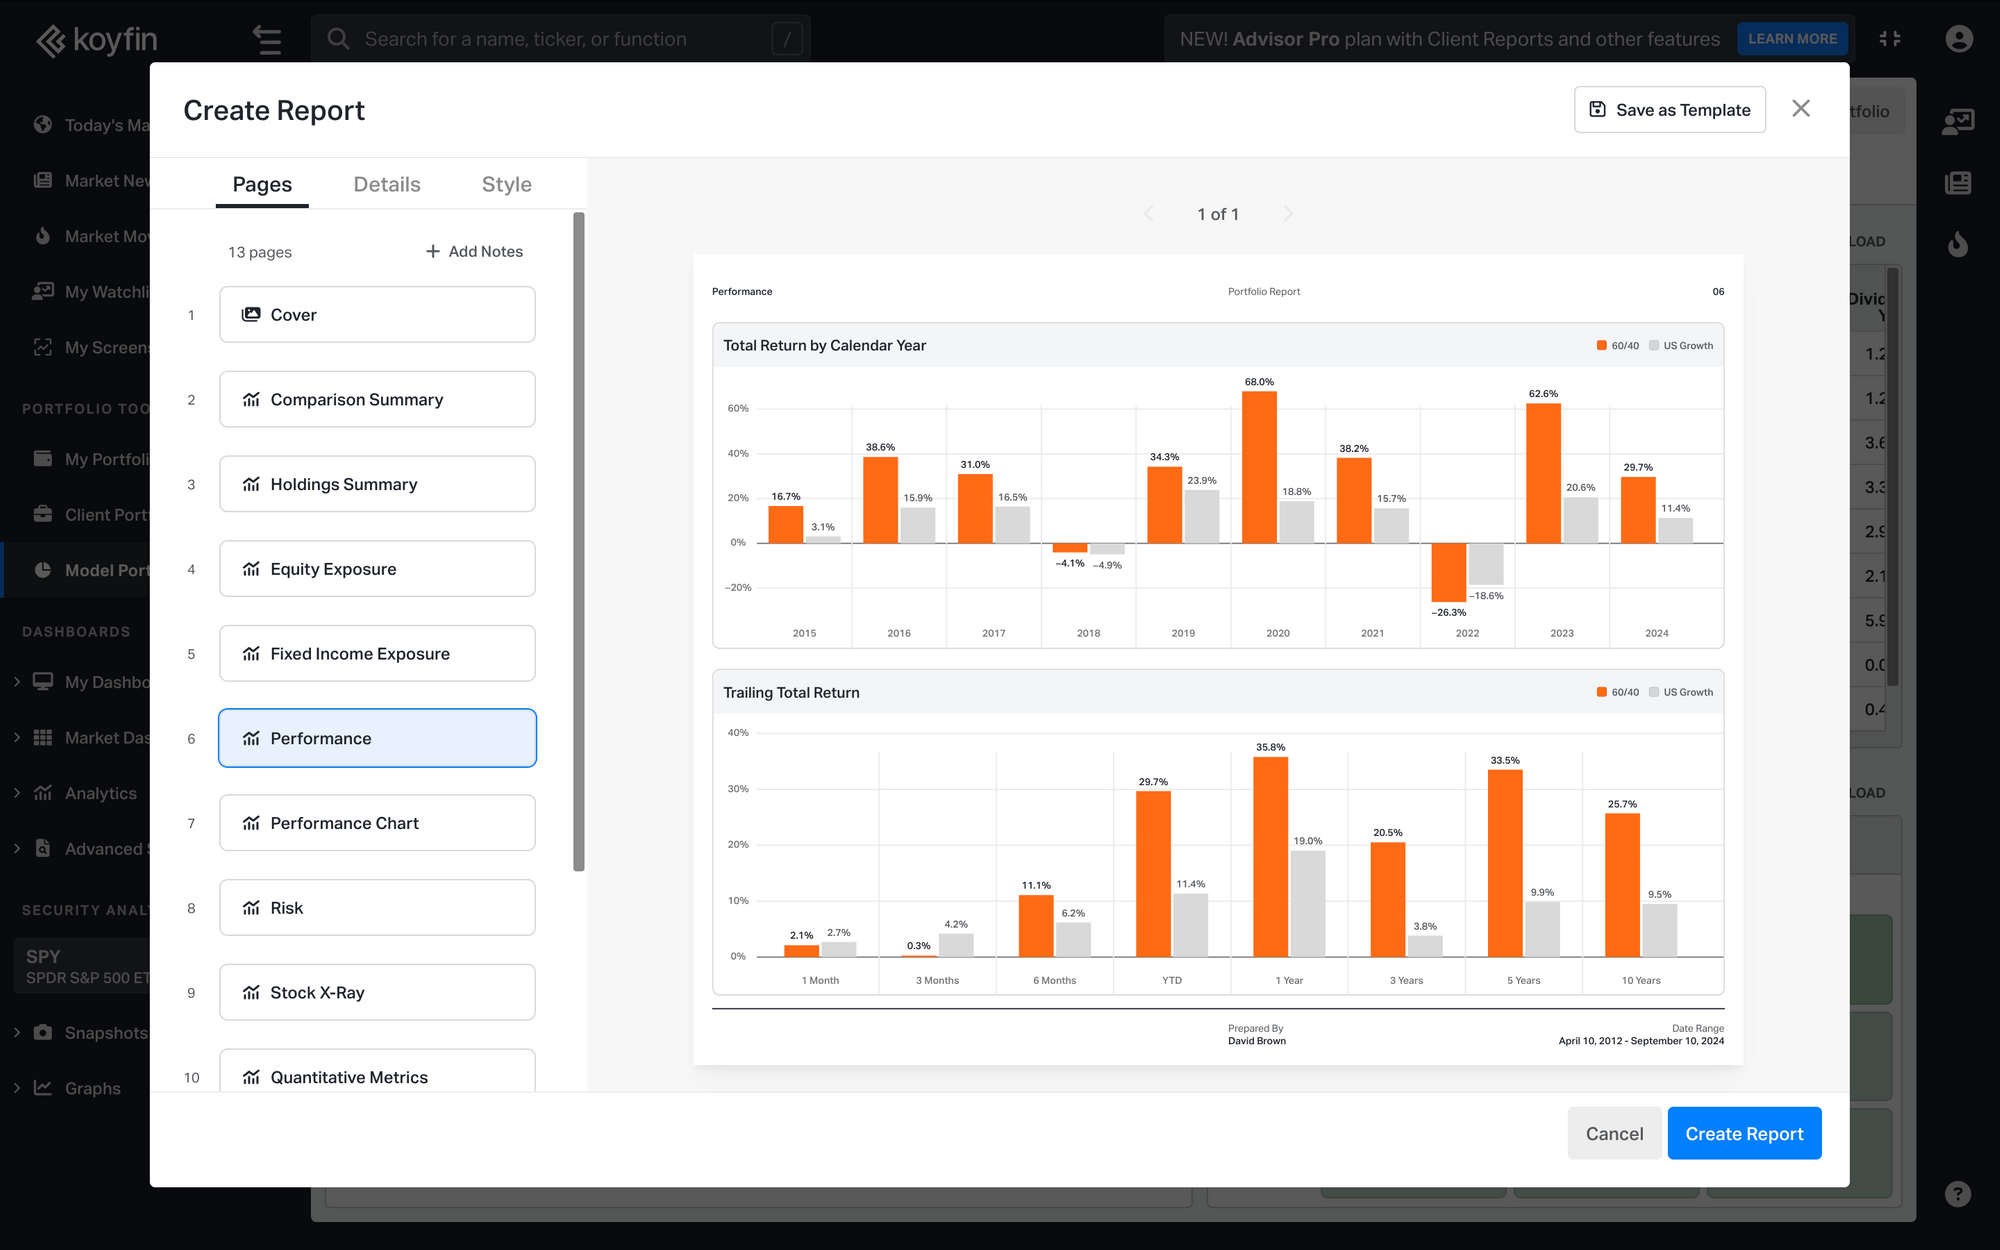Viewport: 2000px width, 1250px height.
Task: Click the Holdings Summary page icon
Action: click(x=252, y=484)
